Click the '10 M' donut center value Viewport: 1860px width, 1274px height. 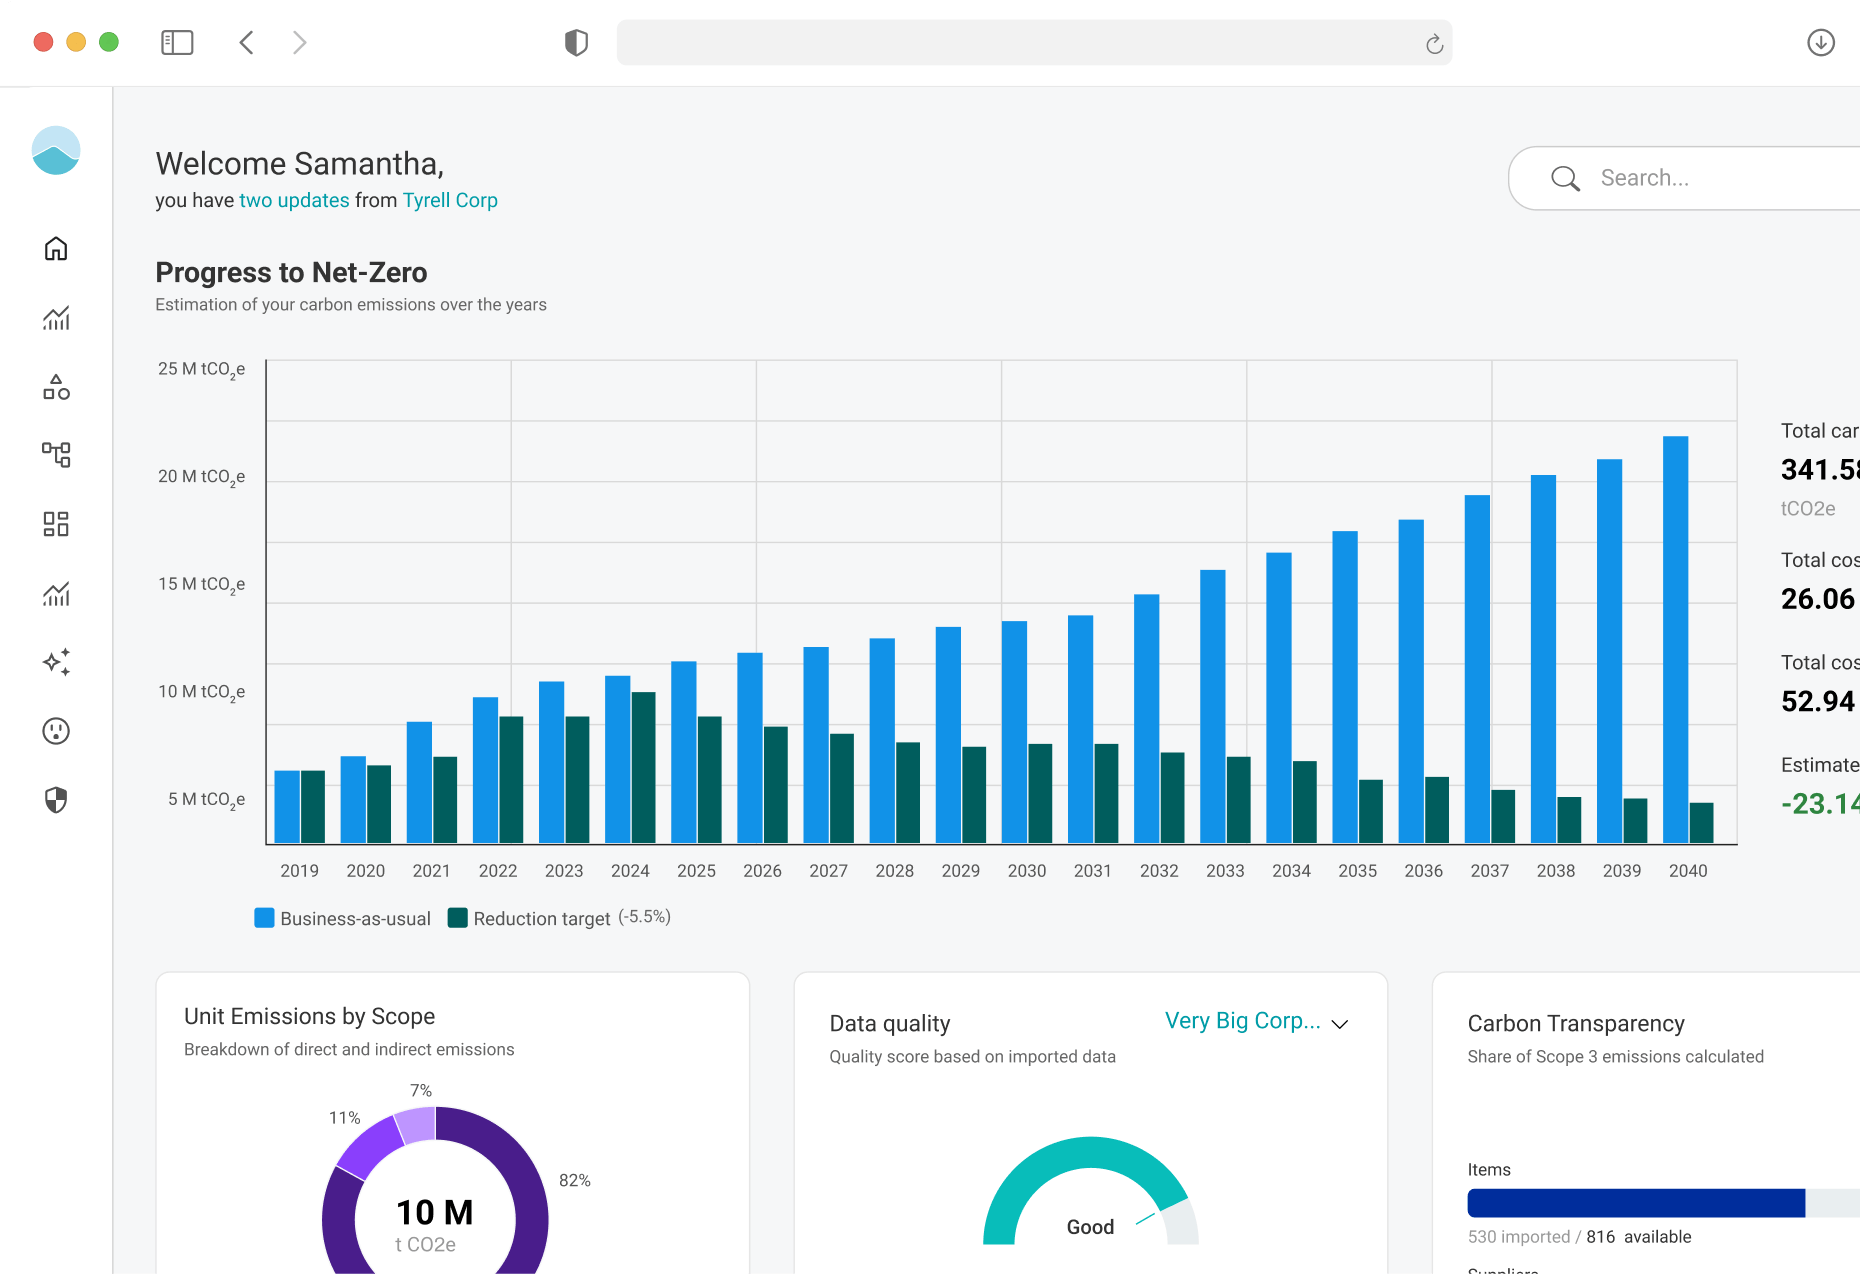(435, 1212)
